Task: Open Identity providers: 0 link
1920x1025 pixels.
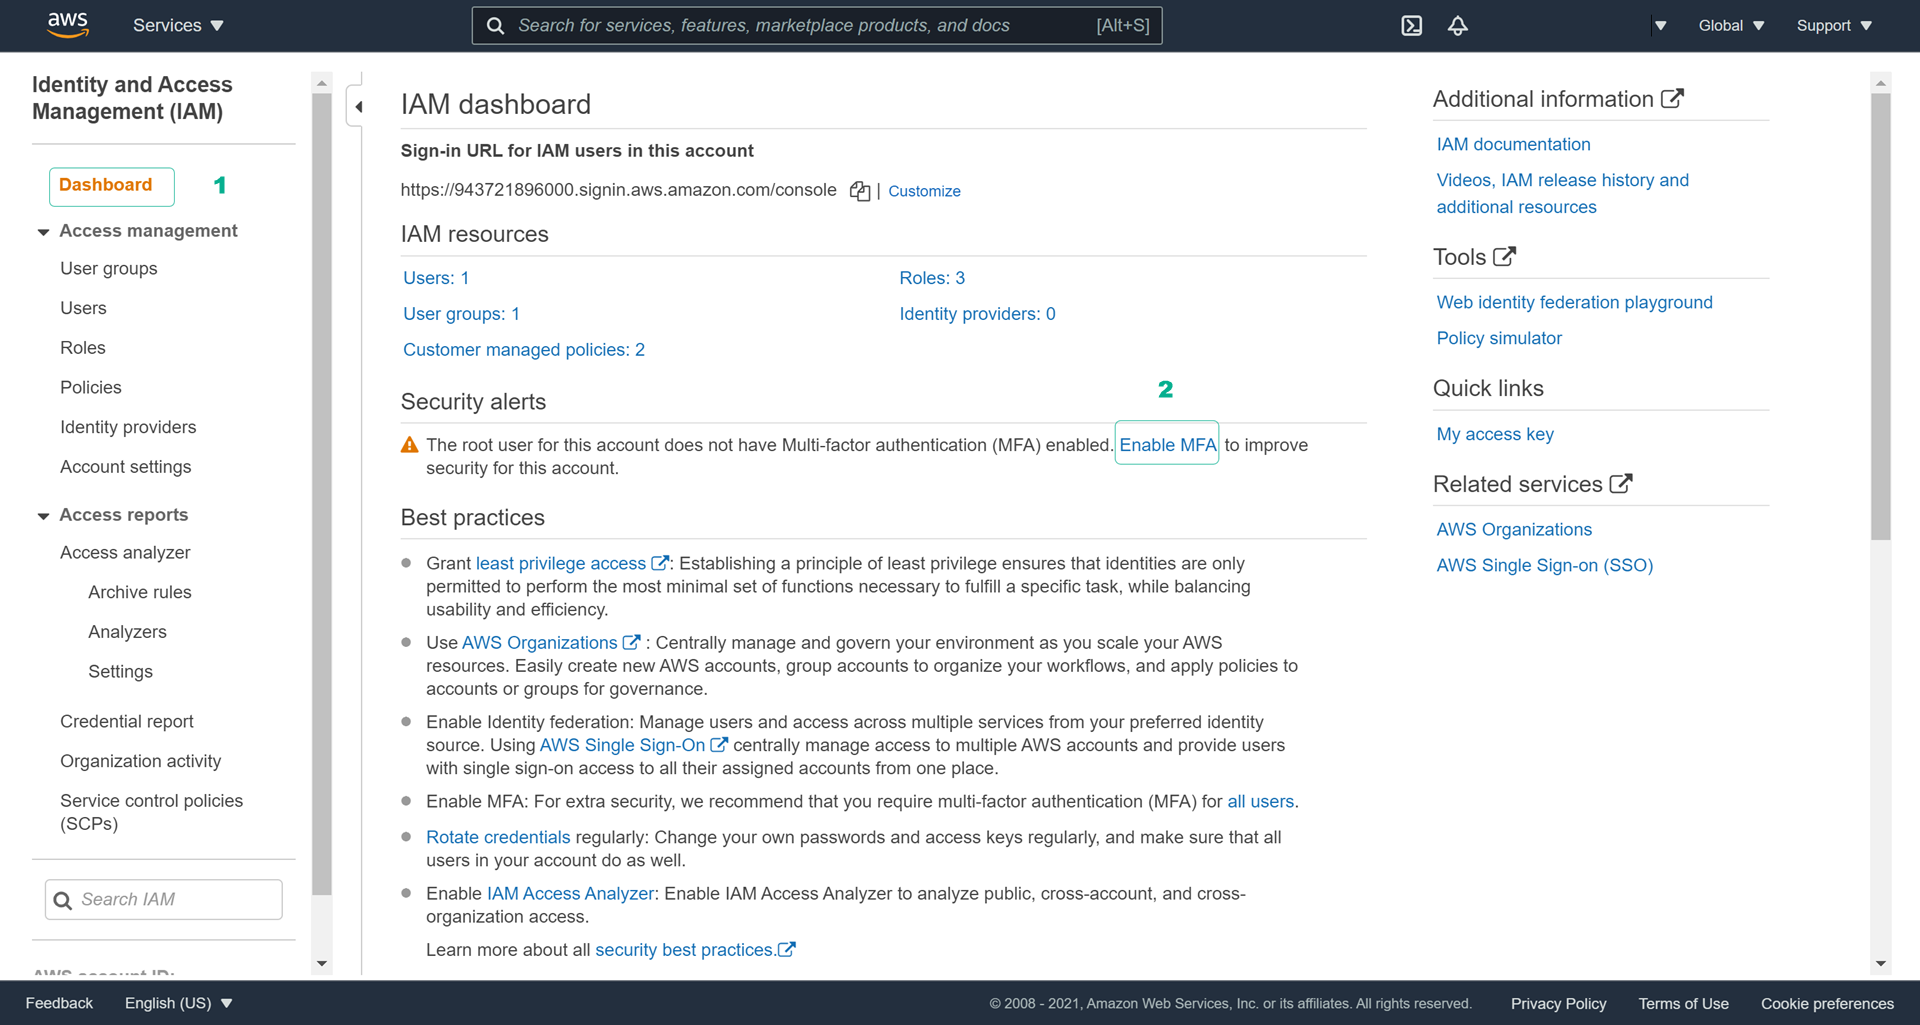Action: [x=977, y=314]
